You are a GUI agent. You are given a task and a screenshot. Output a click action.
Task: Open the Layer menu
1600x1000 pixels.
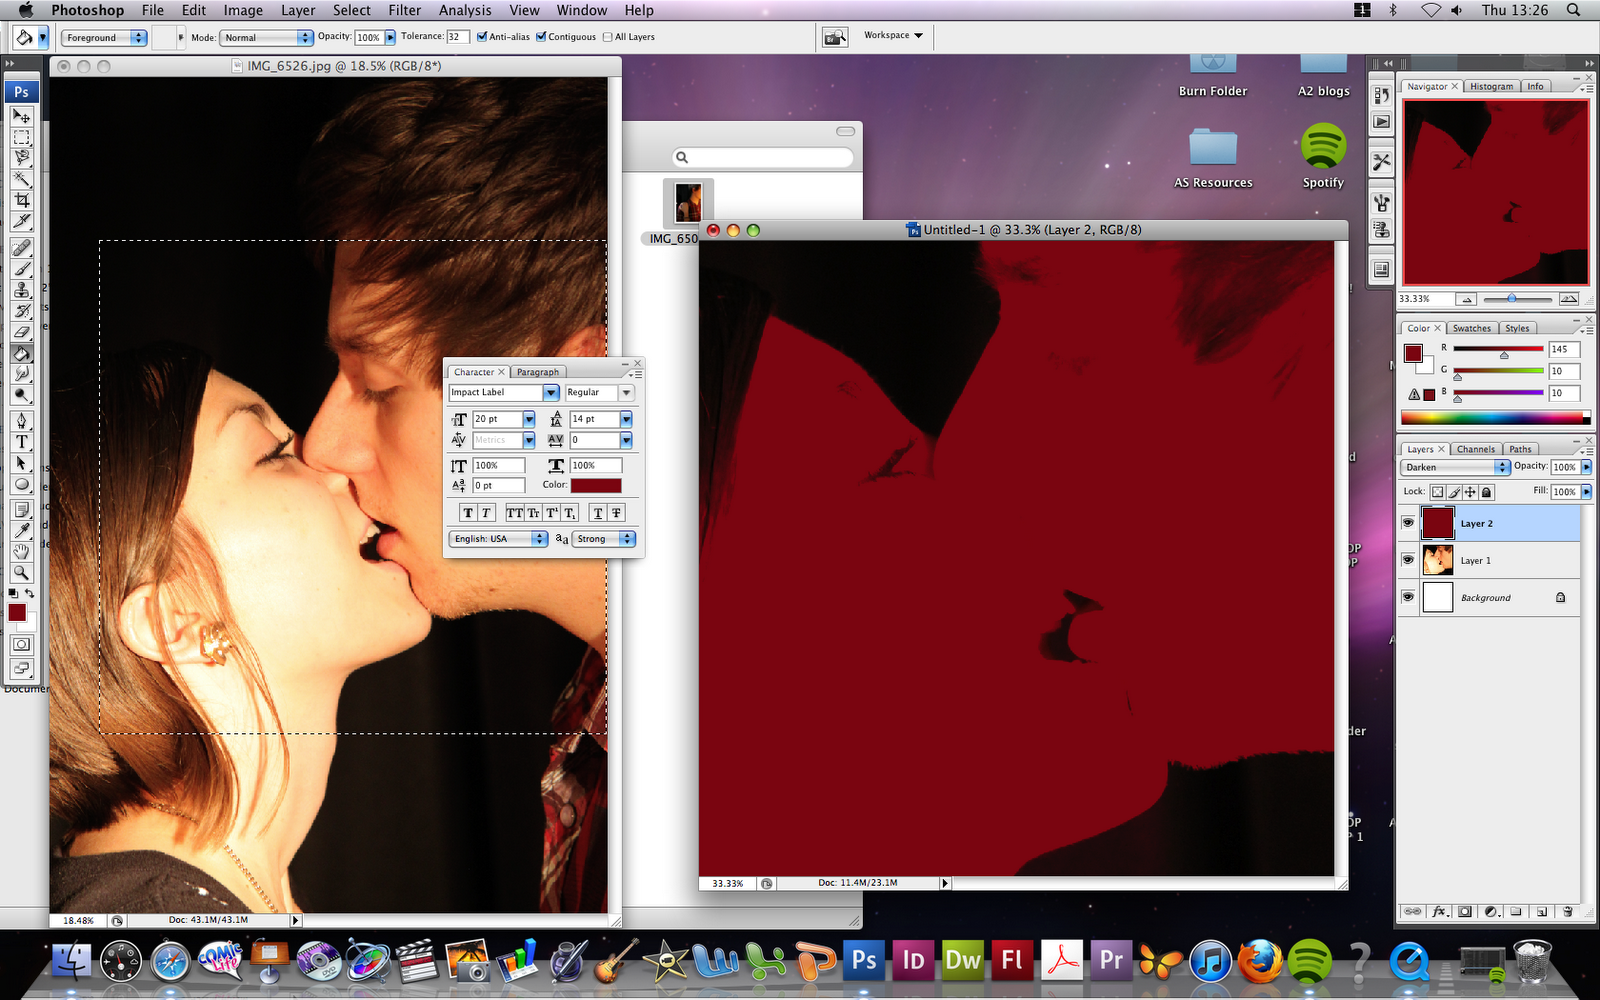[298, 10]
